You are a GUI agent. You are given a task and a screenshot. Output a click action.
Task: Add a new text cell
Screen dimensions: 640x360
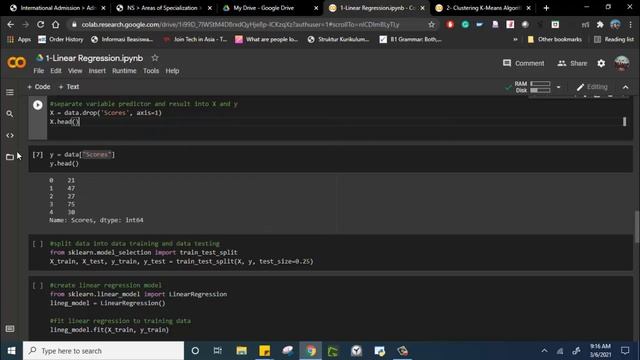(x=69, y=87)
